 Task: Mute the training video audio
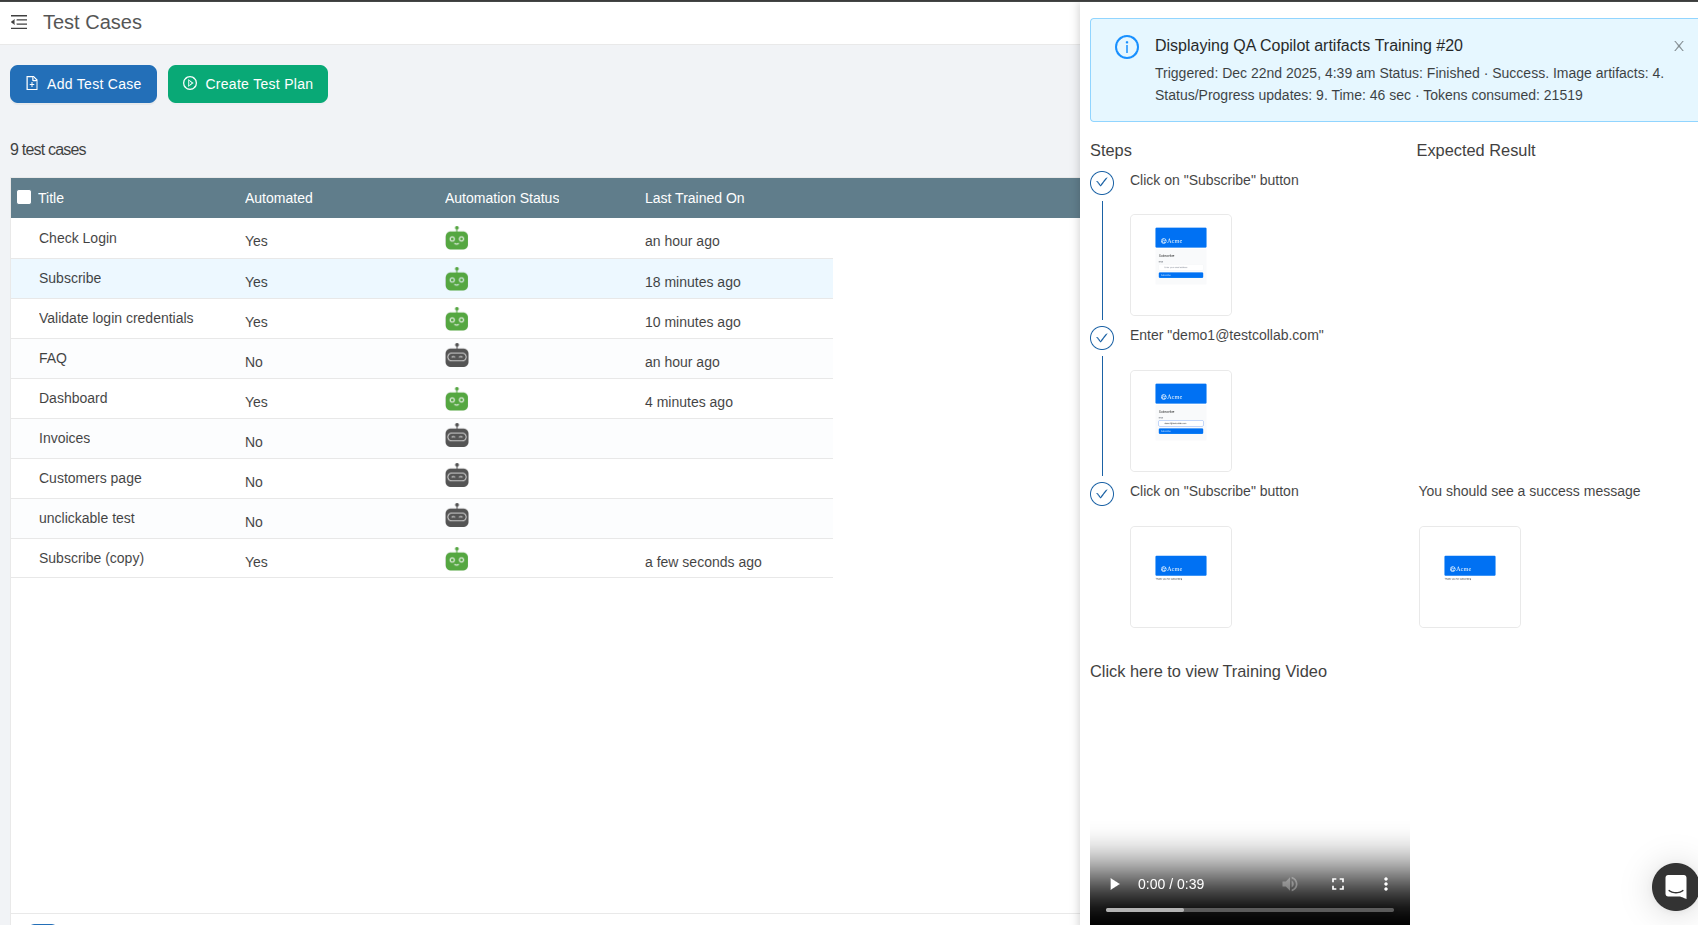point(1290,884)
